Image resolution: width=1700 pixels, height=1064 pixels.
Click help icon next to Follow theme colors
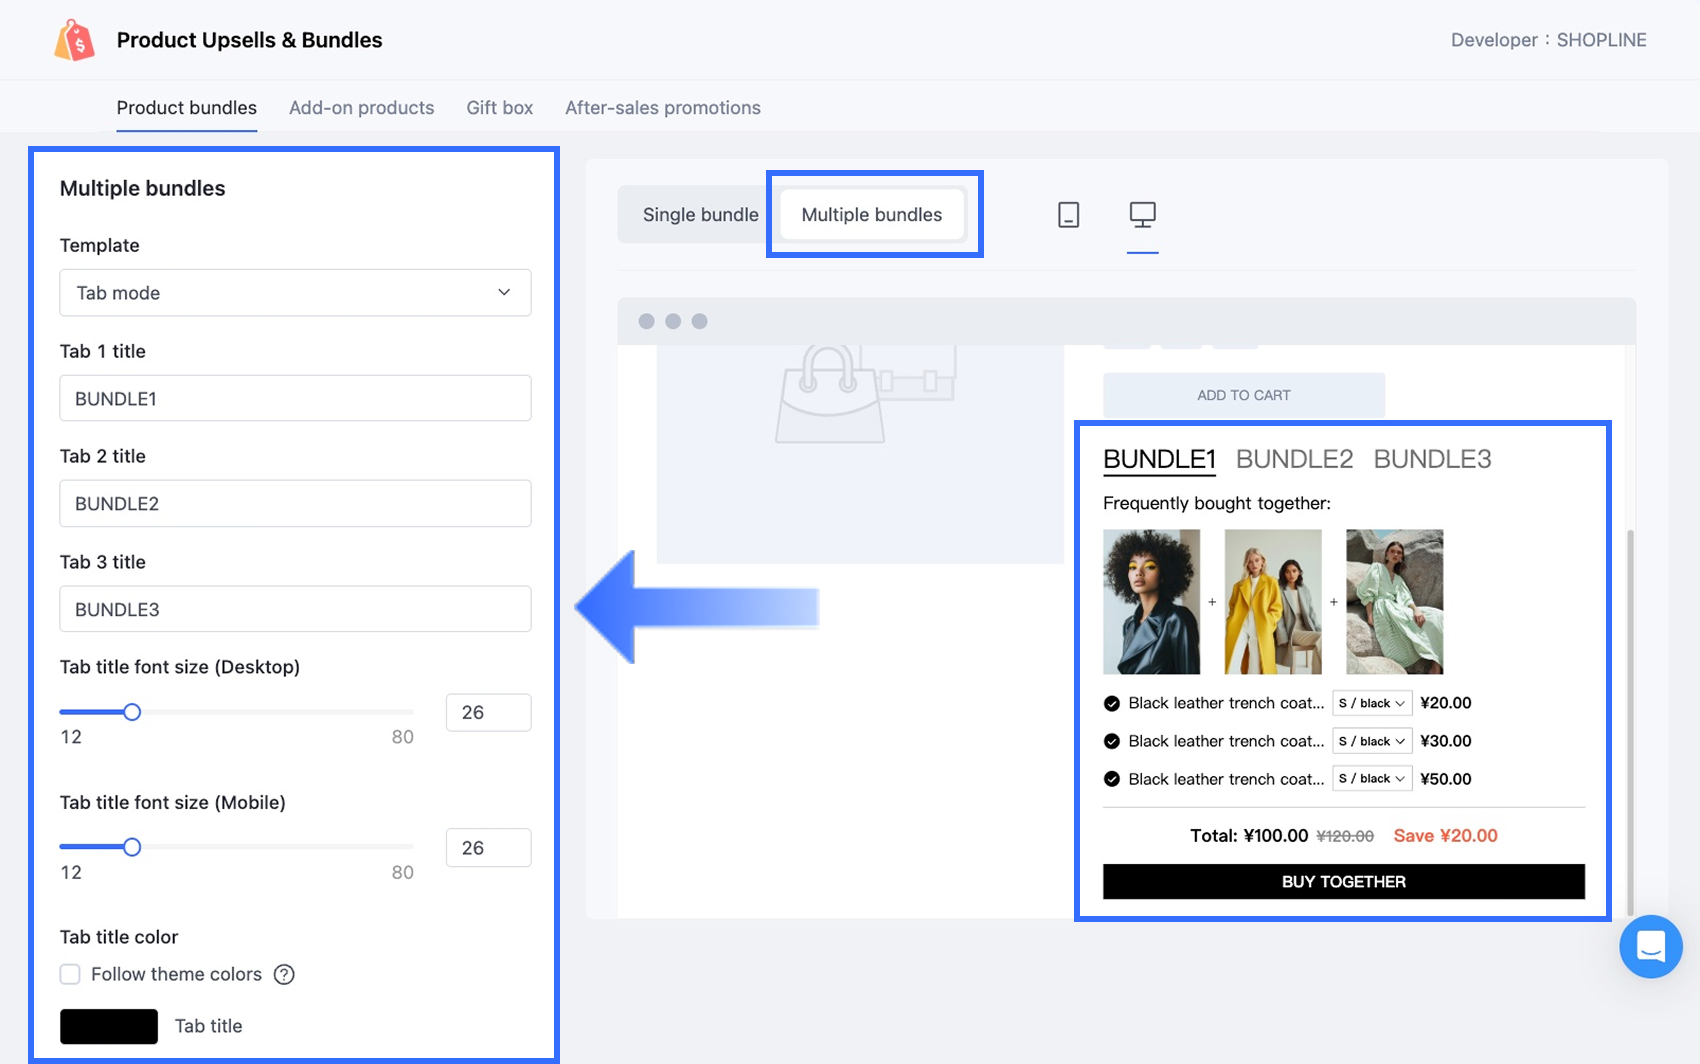point(284,974)
